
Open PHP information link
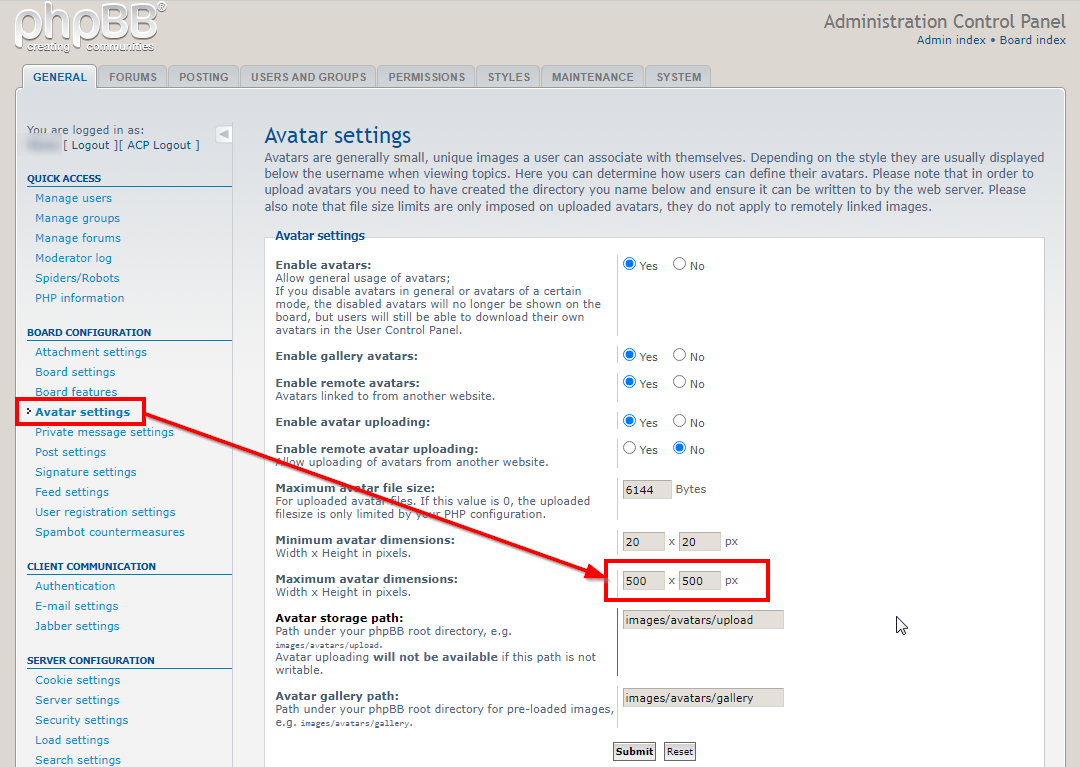click(80, 297)
